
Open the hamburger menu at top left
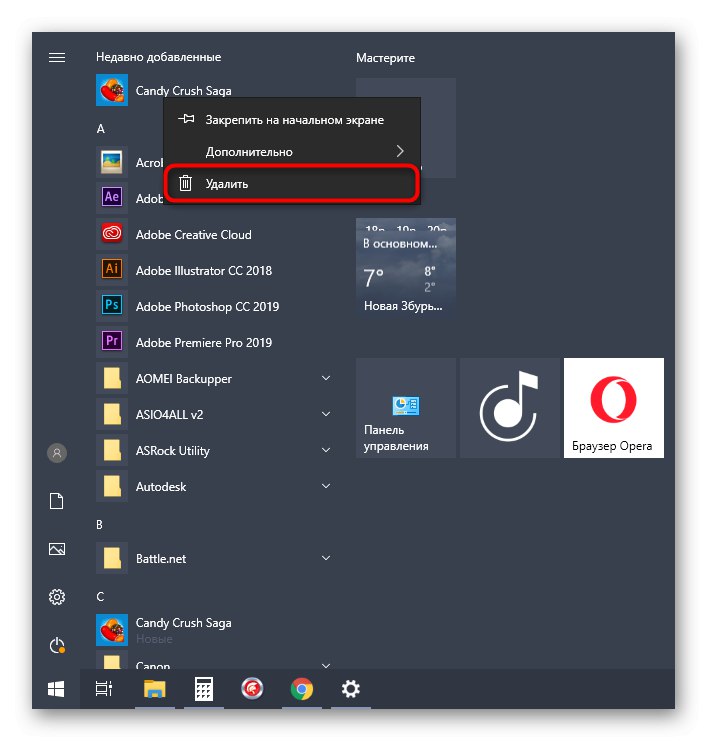pyautogui.click(x=57, y=57)
